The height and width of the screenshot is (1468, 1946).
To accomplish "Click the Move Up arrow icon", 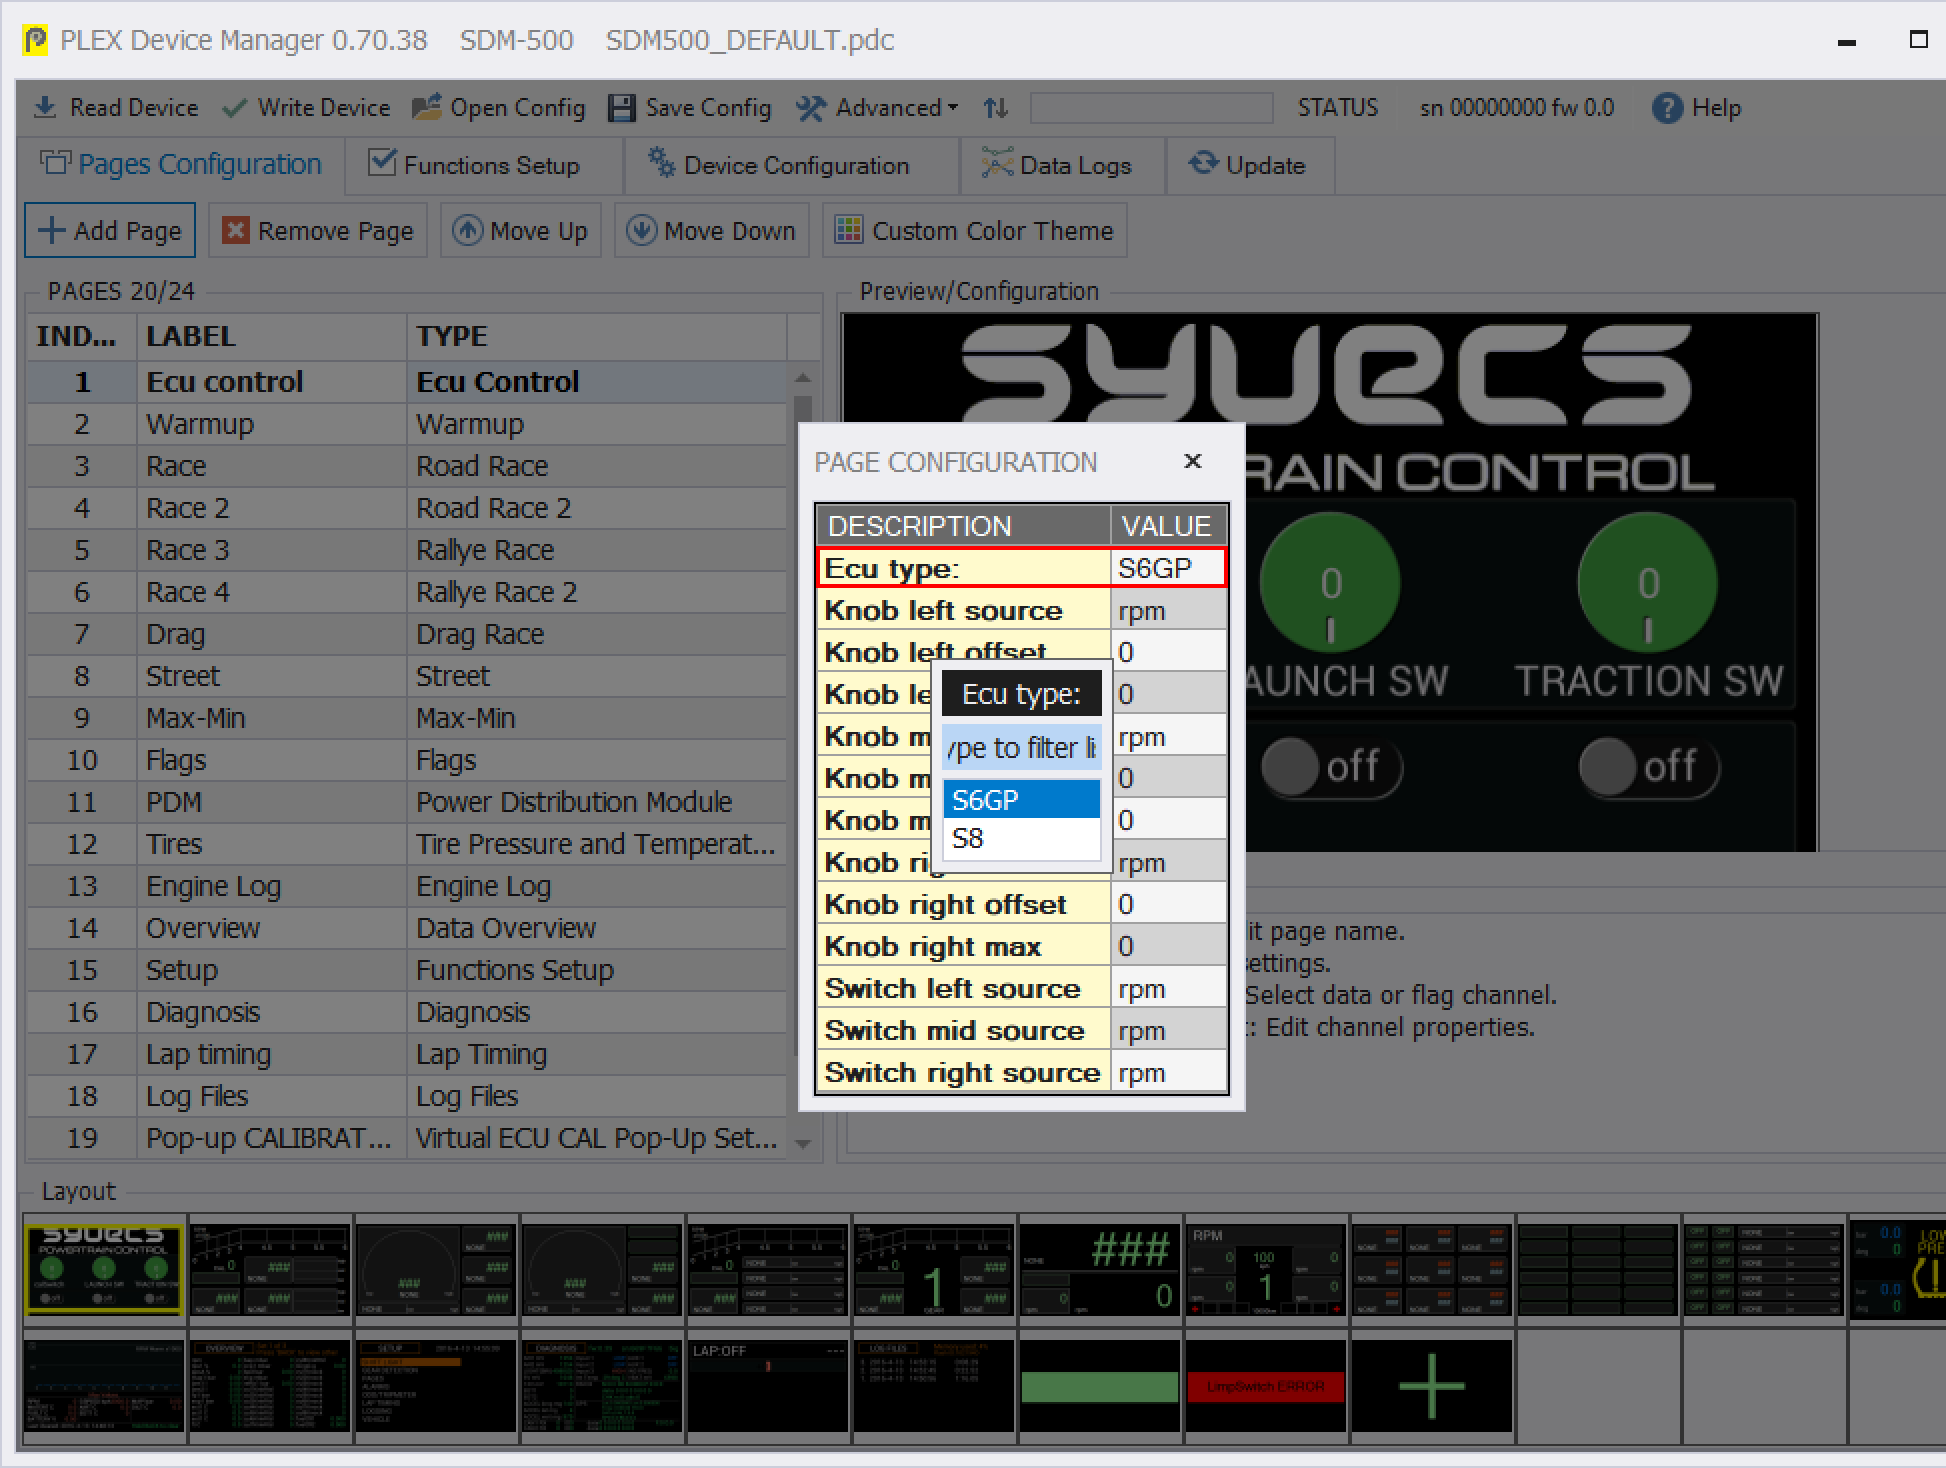I will pos(467,231).
